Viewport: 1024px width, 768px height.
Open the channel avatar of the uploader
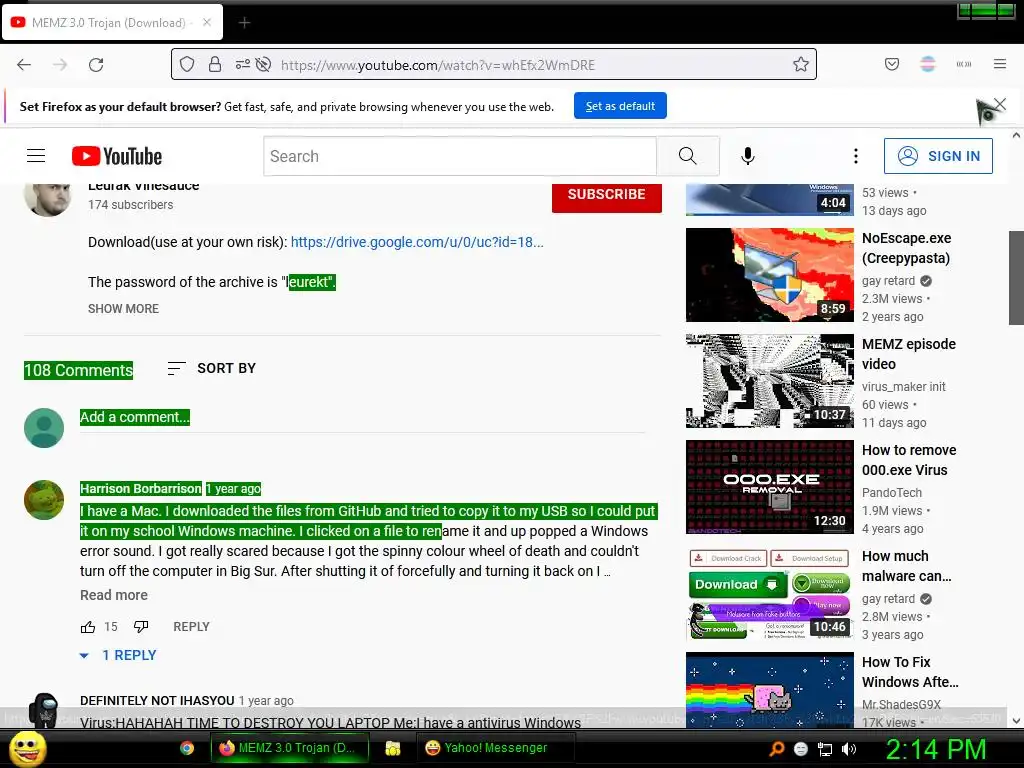[47, 200]
